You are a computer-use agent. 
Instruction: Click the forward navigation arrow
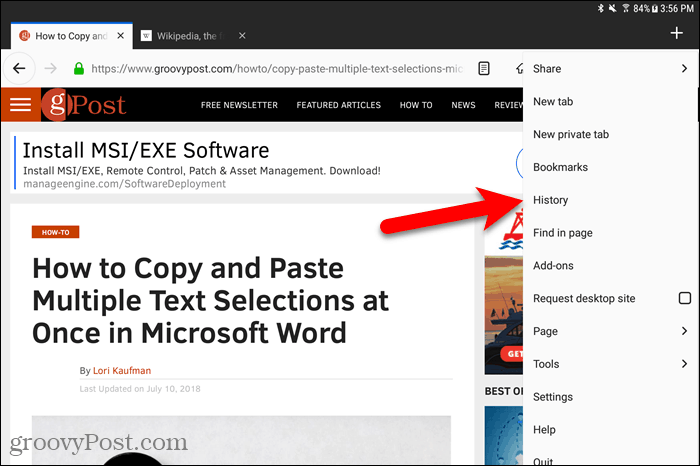50,68
